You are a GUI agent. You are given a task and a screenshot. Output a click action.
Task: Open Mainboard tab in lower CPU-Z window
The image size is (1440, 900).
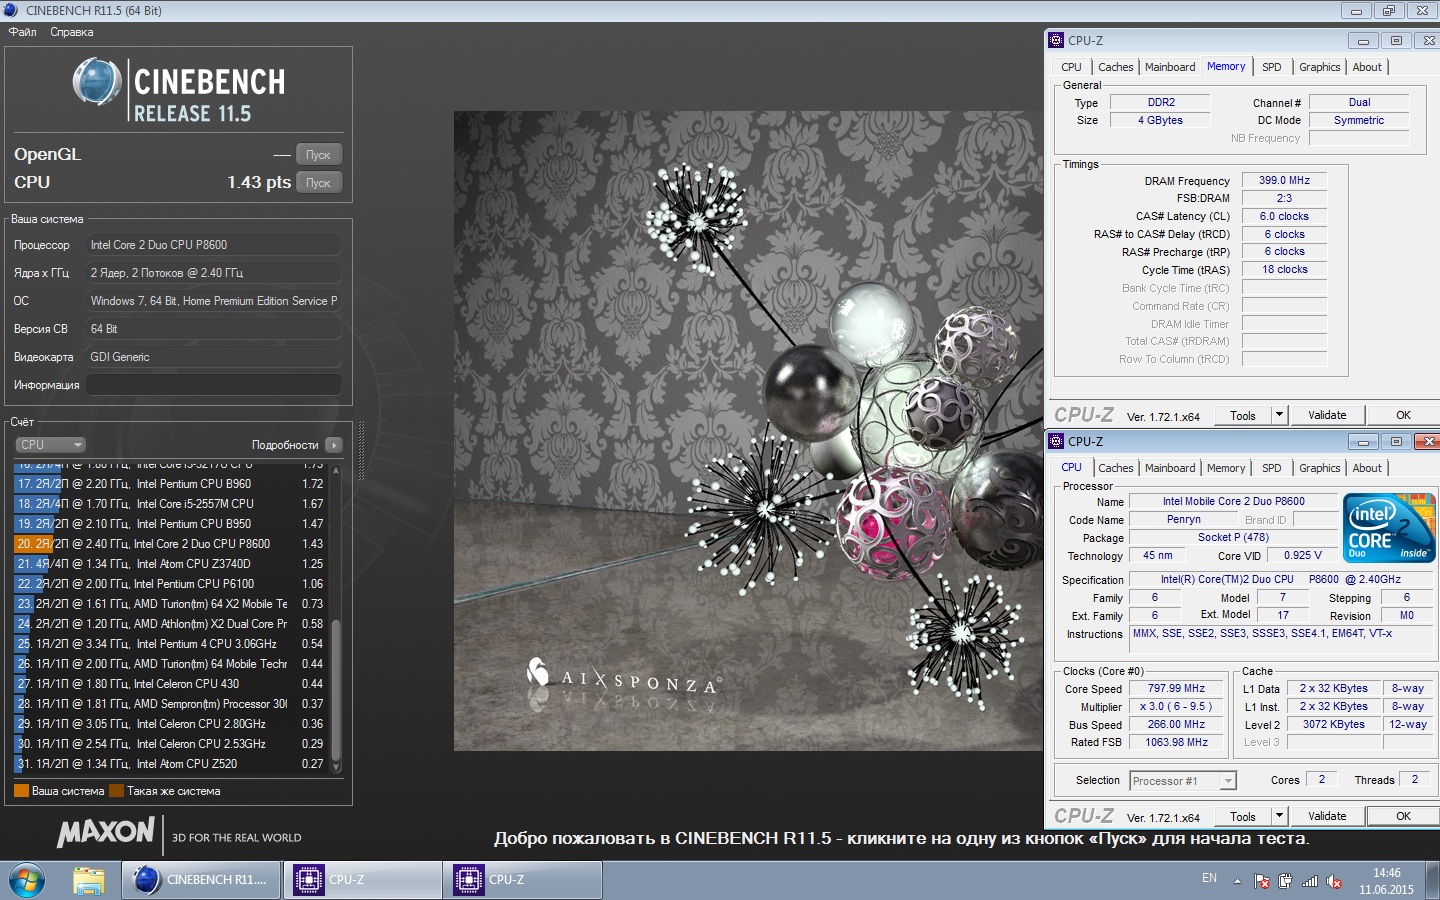(x=1170, y=468)
